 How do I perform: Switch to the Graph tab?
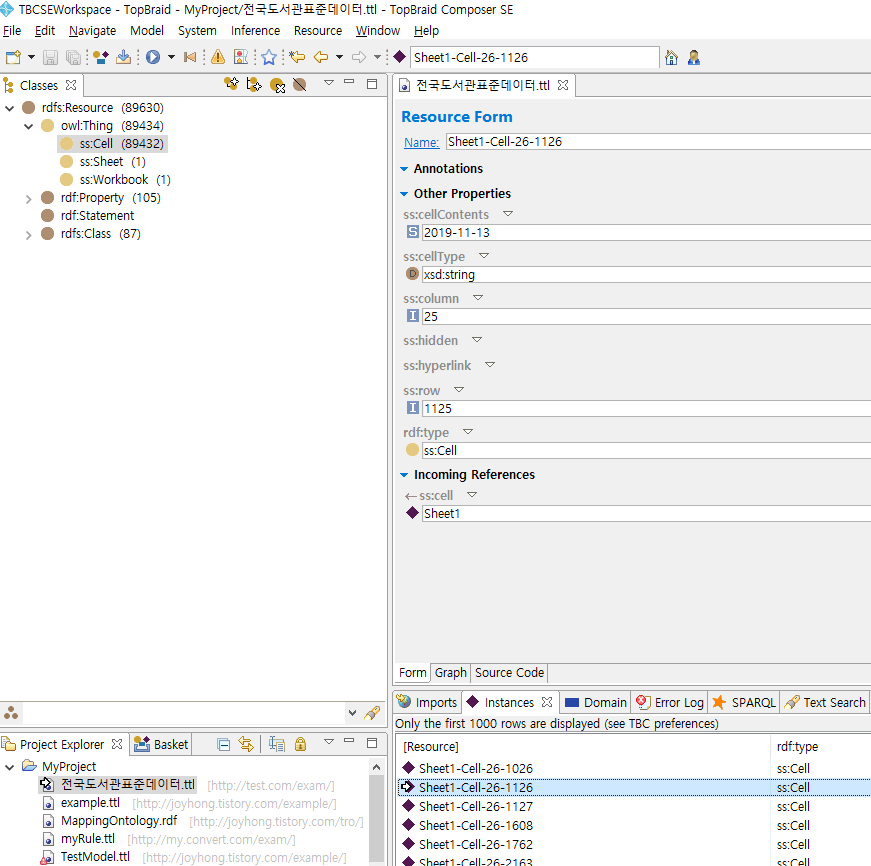coord(450,673)
